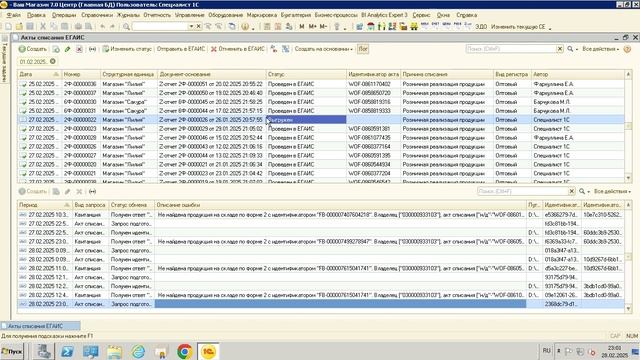Click the Open file folder icon
640x360 pixels.
(x=19, y=27)
